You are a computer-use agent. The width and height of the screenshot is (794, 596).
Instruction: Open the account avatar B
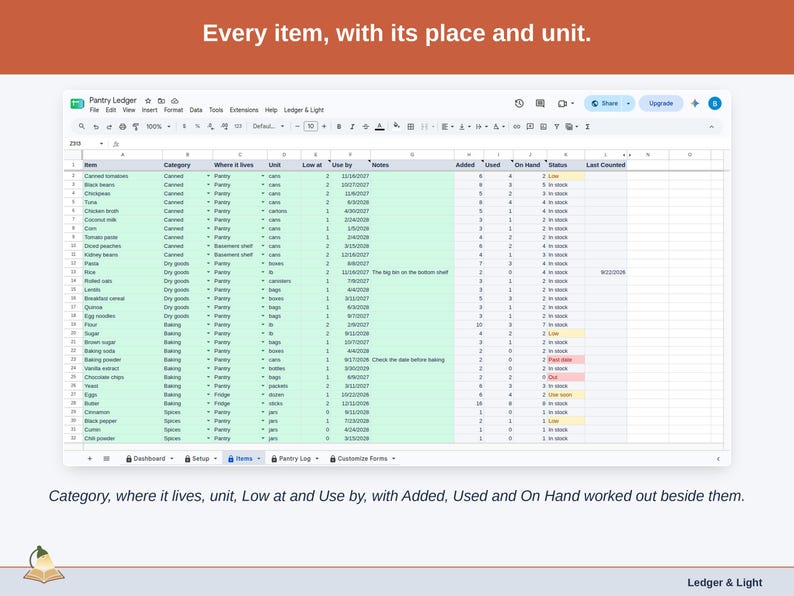pyautogui.click(x=714, y=103)
